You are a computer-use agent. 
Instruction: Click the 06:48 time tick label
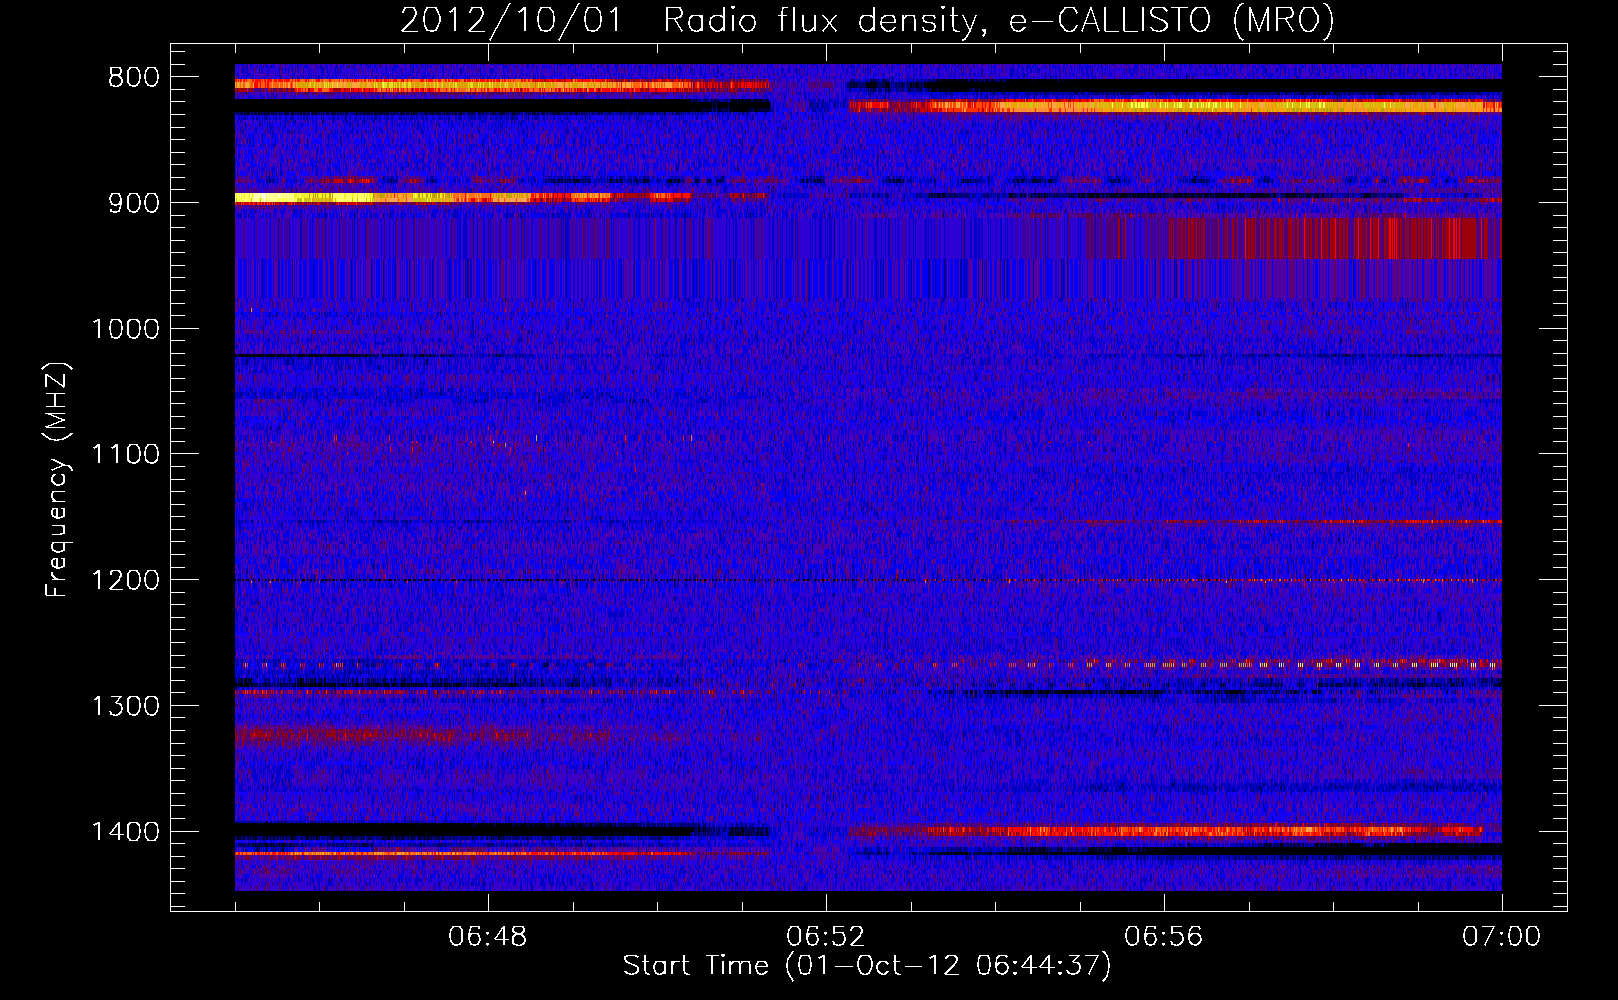point(487,937)
